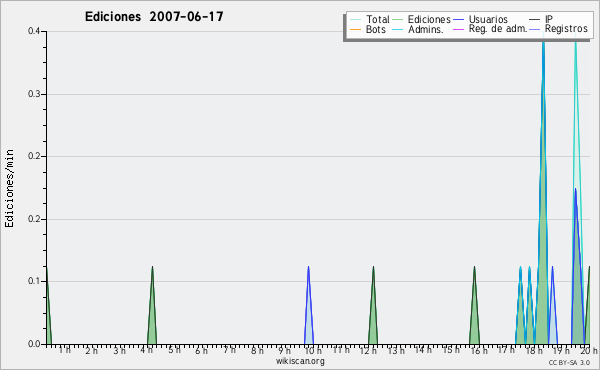This screenshot has width=600, height=370.
Task: Open the wikiscan.org link below the chart
Action: click(300, 361)
